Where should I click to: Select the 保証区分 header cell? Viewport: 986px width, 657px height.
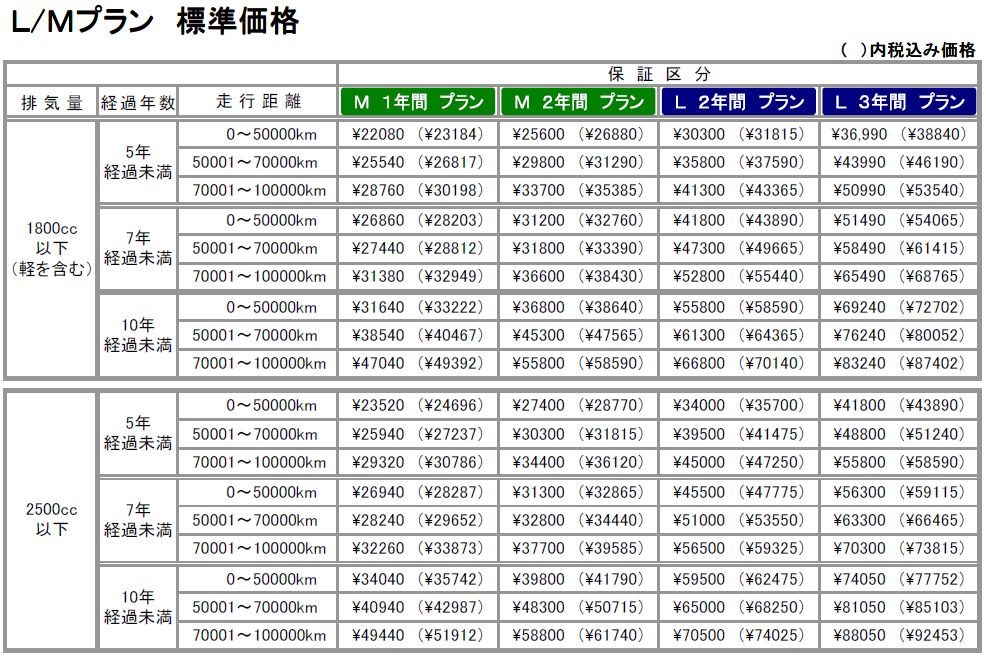pyautogui.click(x=658, y=74)
